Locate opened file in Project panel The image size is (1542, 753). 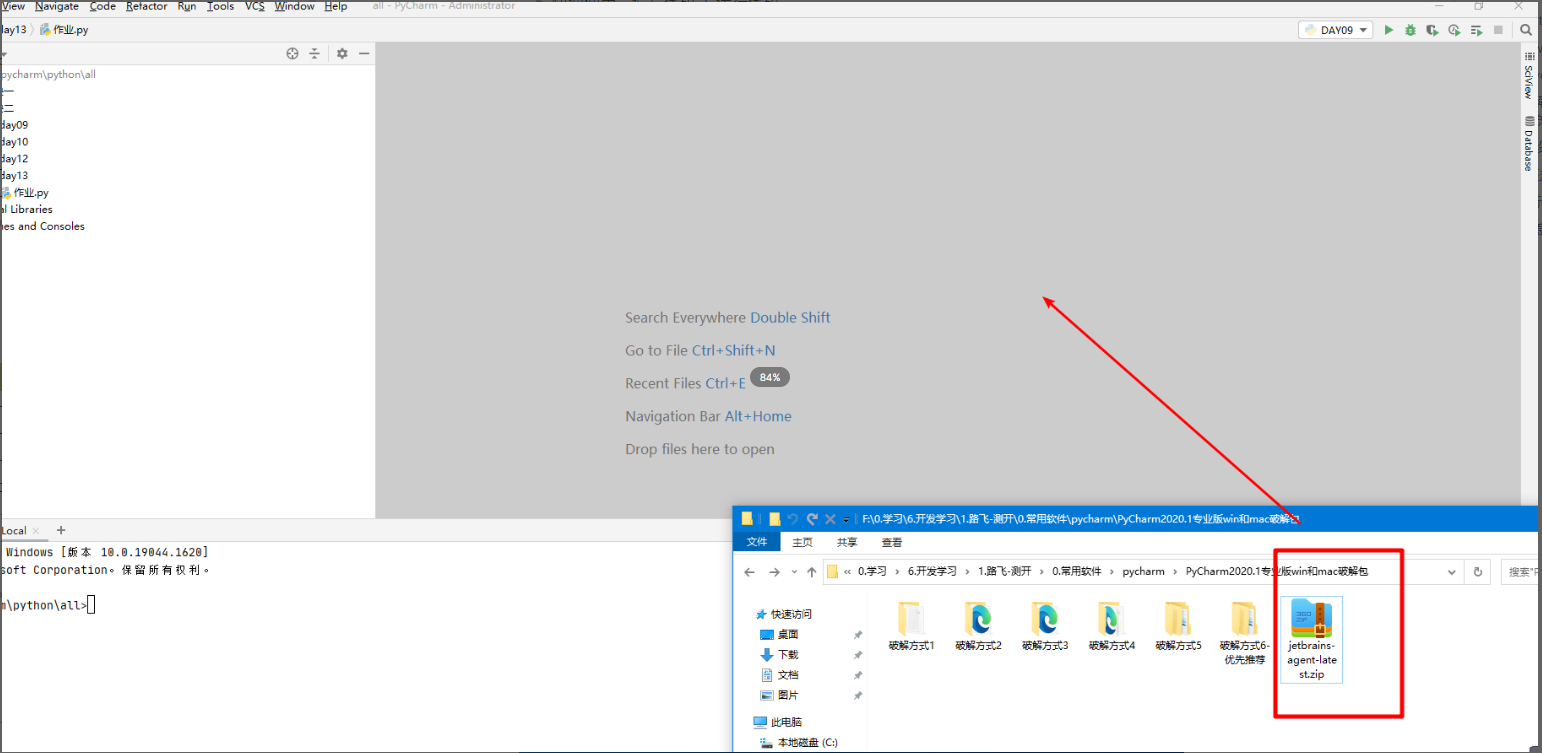pyautogui.click(x=292, y=53)
